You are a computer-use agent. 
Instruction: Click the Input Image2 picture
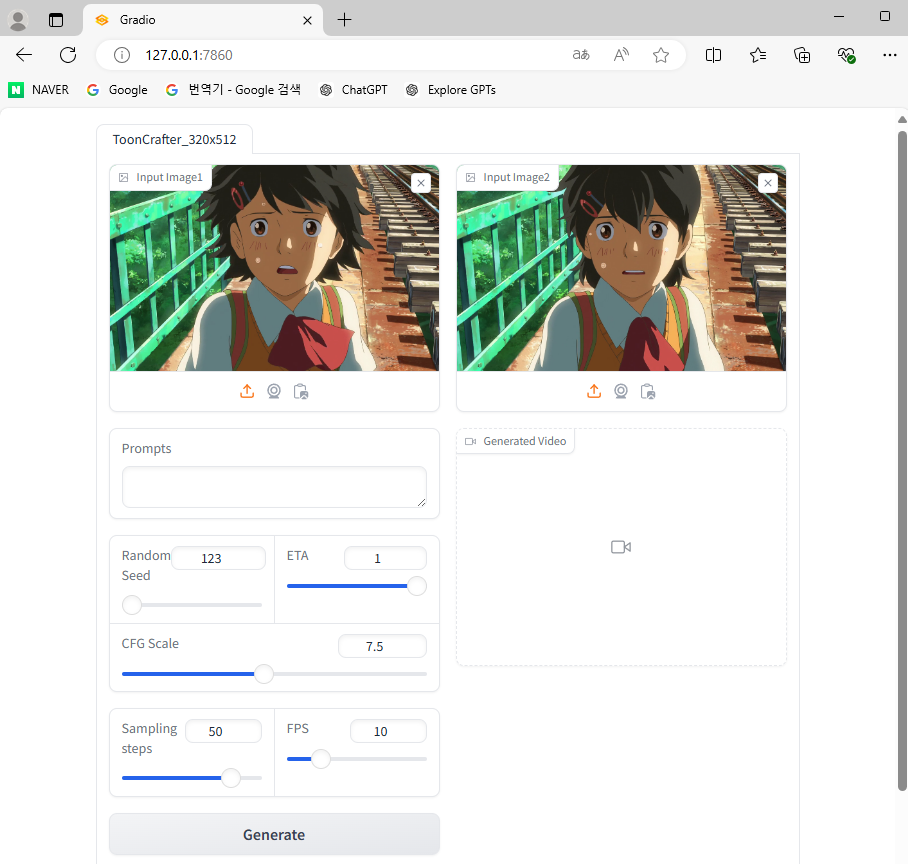click(621, 268)
